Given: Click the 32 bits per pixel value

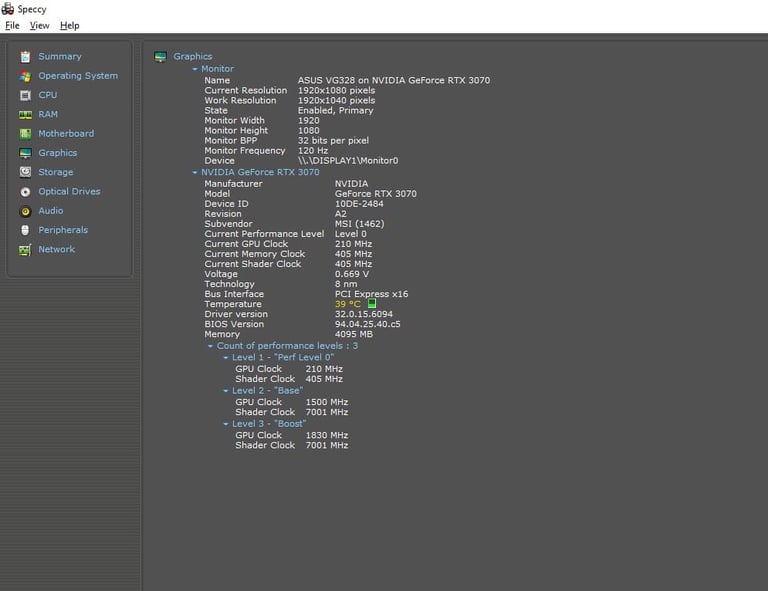Looking at the screenshot, I should pos(333,141).
